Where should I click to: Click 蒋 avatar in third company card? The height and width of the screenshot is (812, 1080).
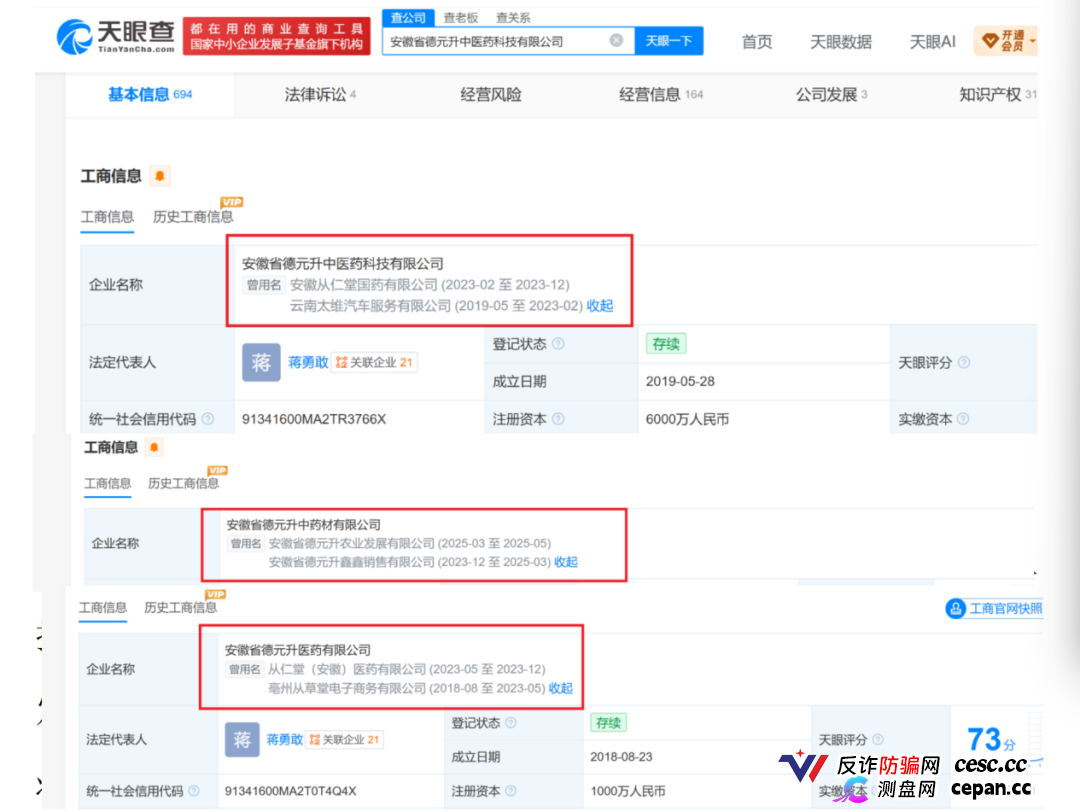(x=242, y=739)
